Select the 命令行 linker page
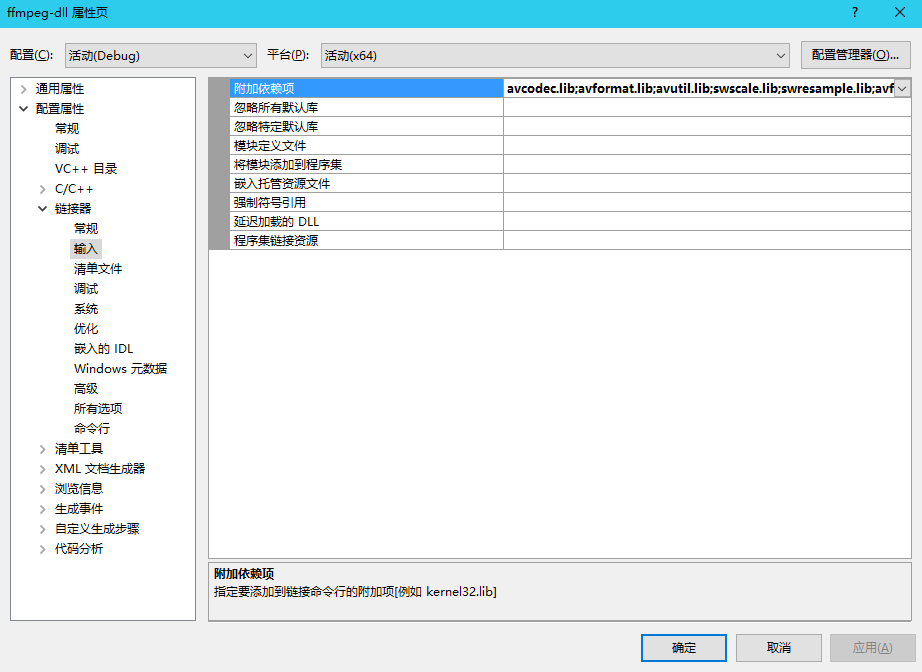This screenshot has height=672, width=922. [x=92, y=429]
